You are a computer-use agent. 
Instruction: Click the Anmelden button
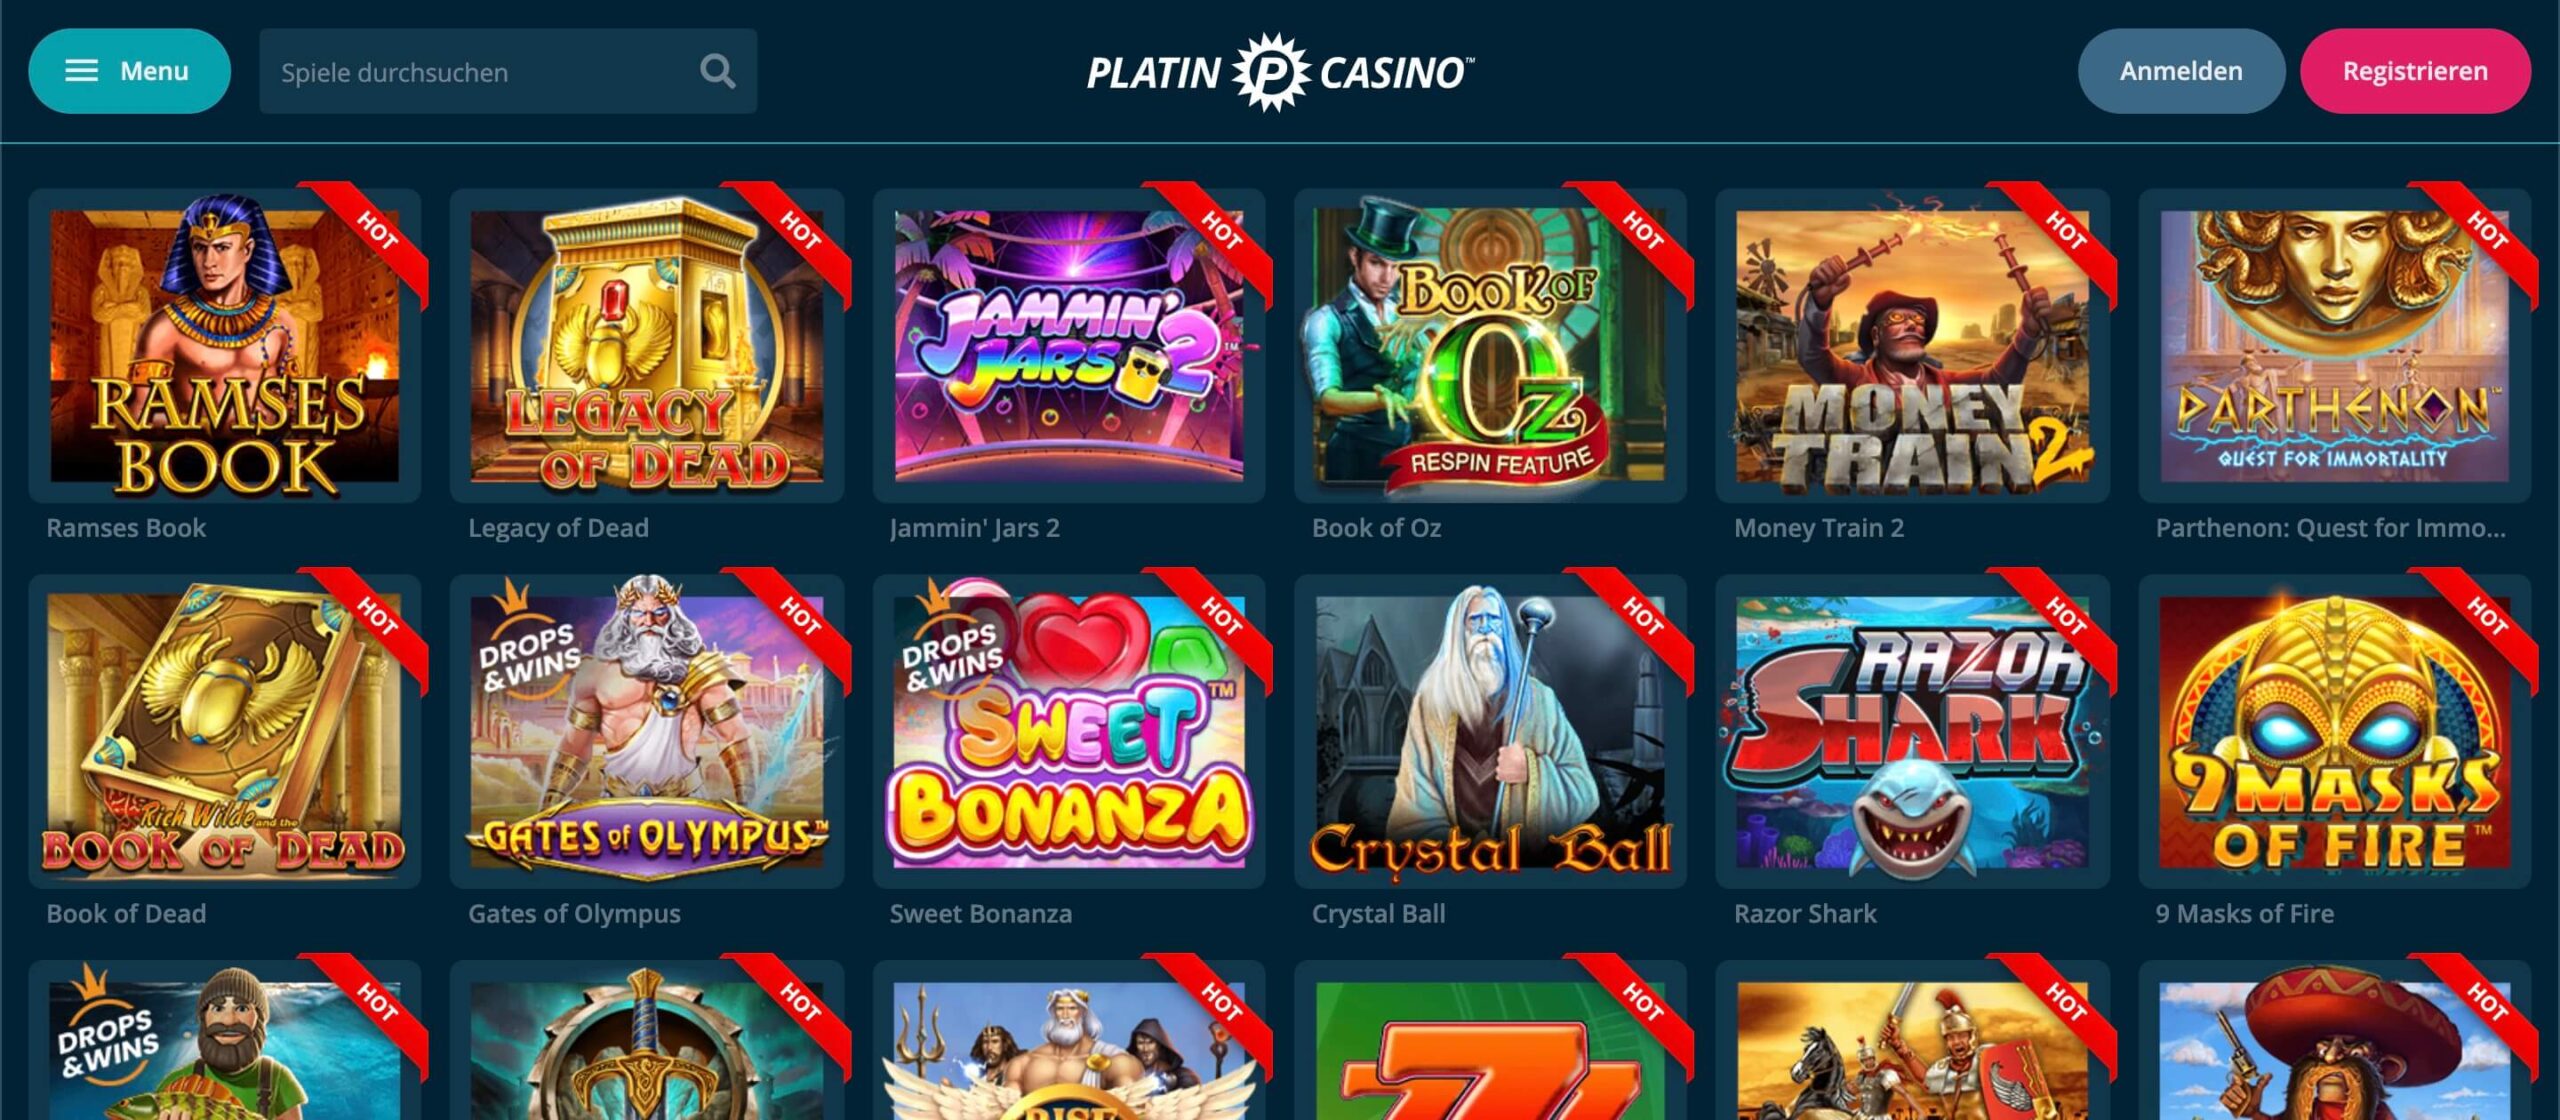tap(2181, 71)
